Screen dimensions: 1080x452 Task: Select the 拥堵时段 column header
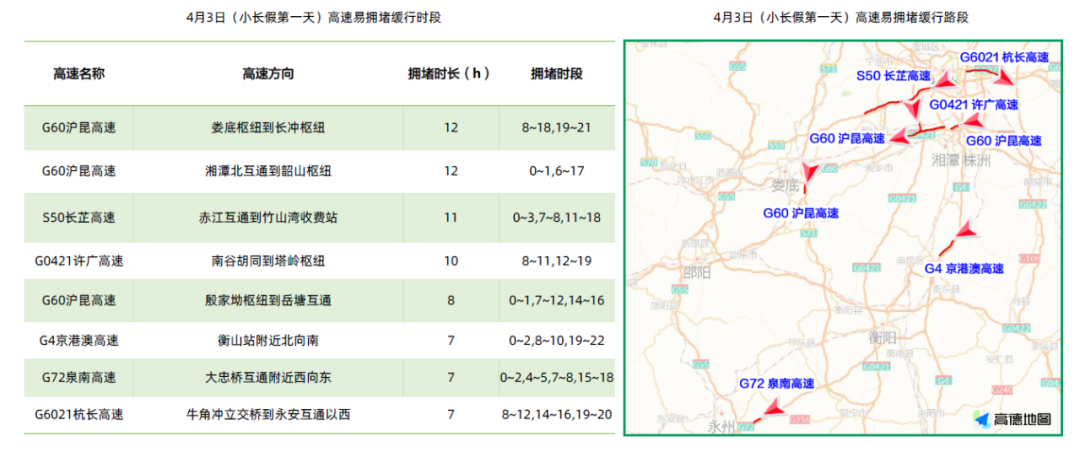(x=556, y=74)
